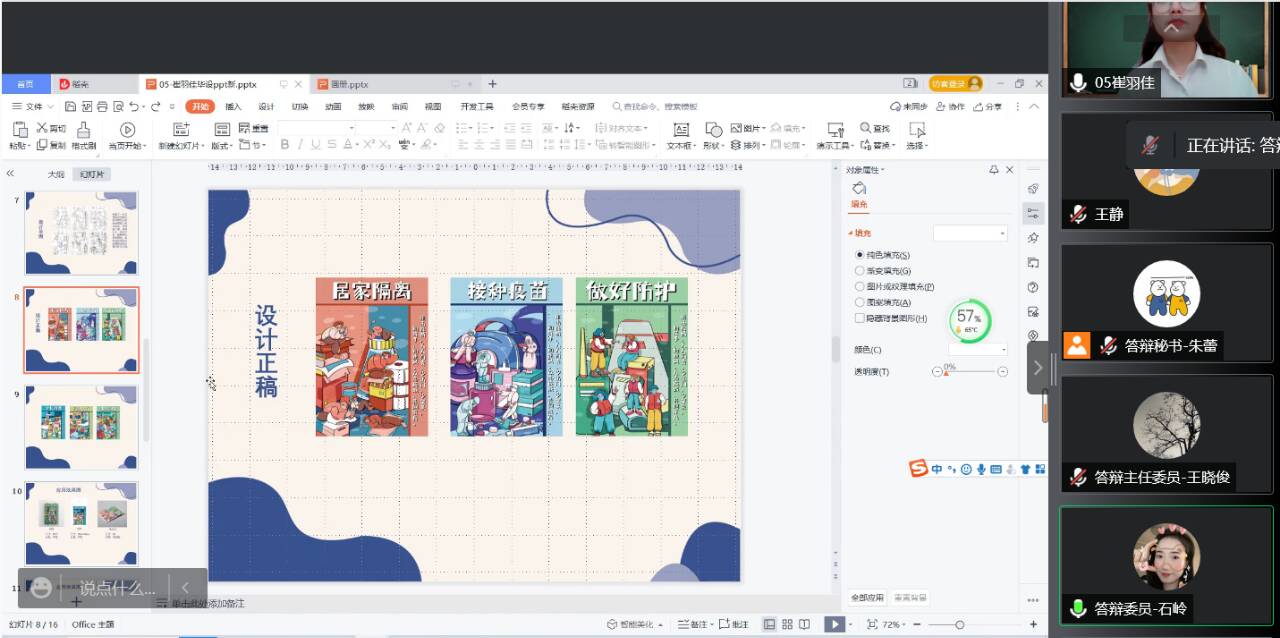Enable the hide background graphics (隐藏背景图形) checkbox
This screenshot has height=638, width=1280.
pyautogui.click(x=860, y=318)
